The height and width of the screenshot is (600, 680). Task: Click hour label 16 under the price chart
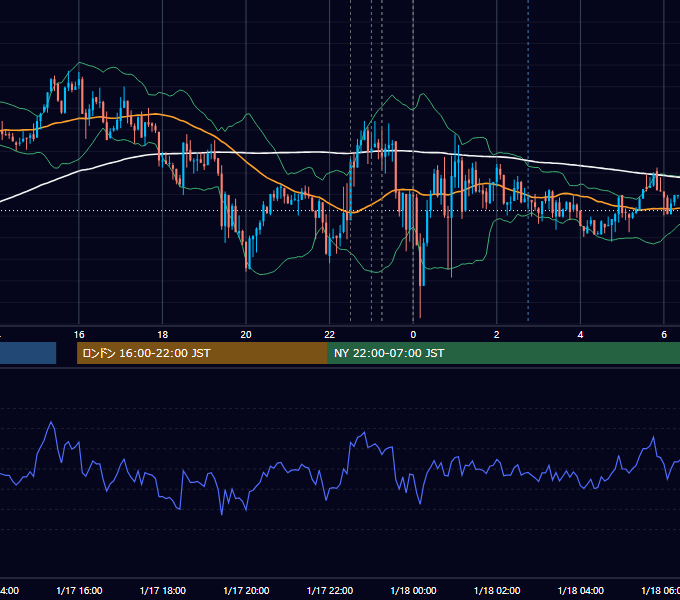[79, 335]
